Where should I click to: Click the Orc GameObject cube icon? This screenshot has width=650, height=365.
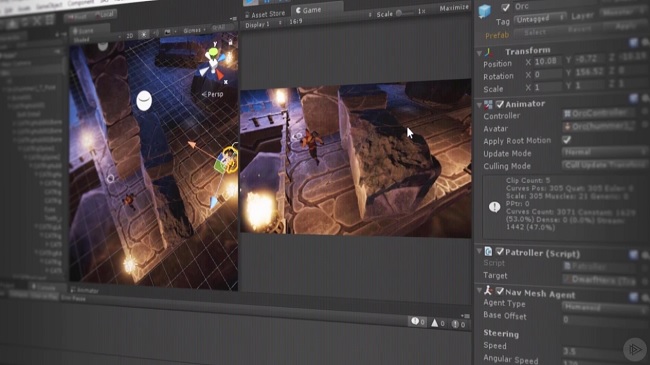tap(485, 11)
